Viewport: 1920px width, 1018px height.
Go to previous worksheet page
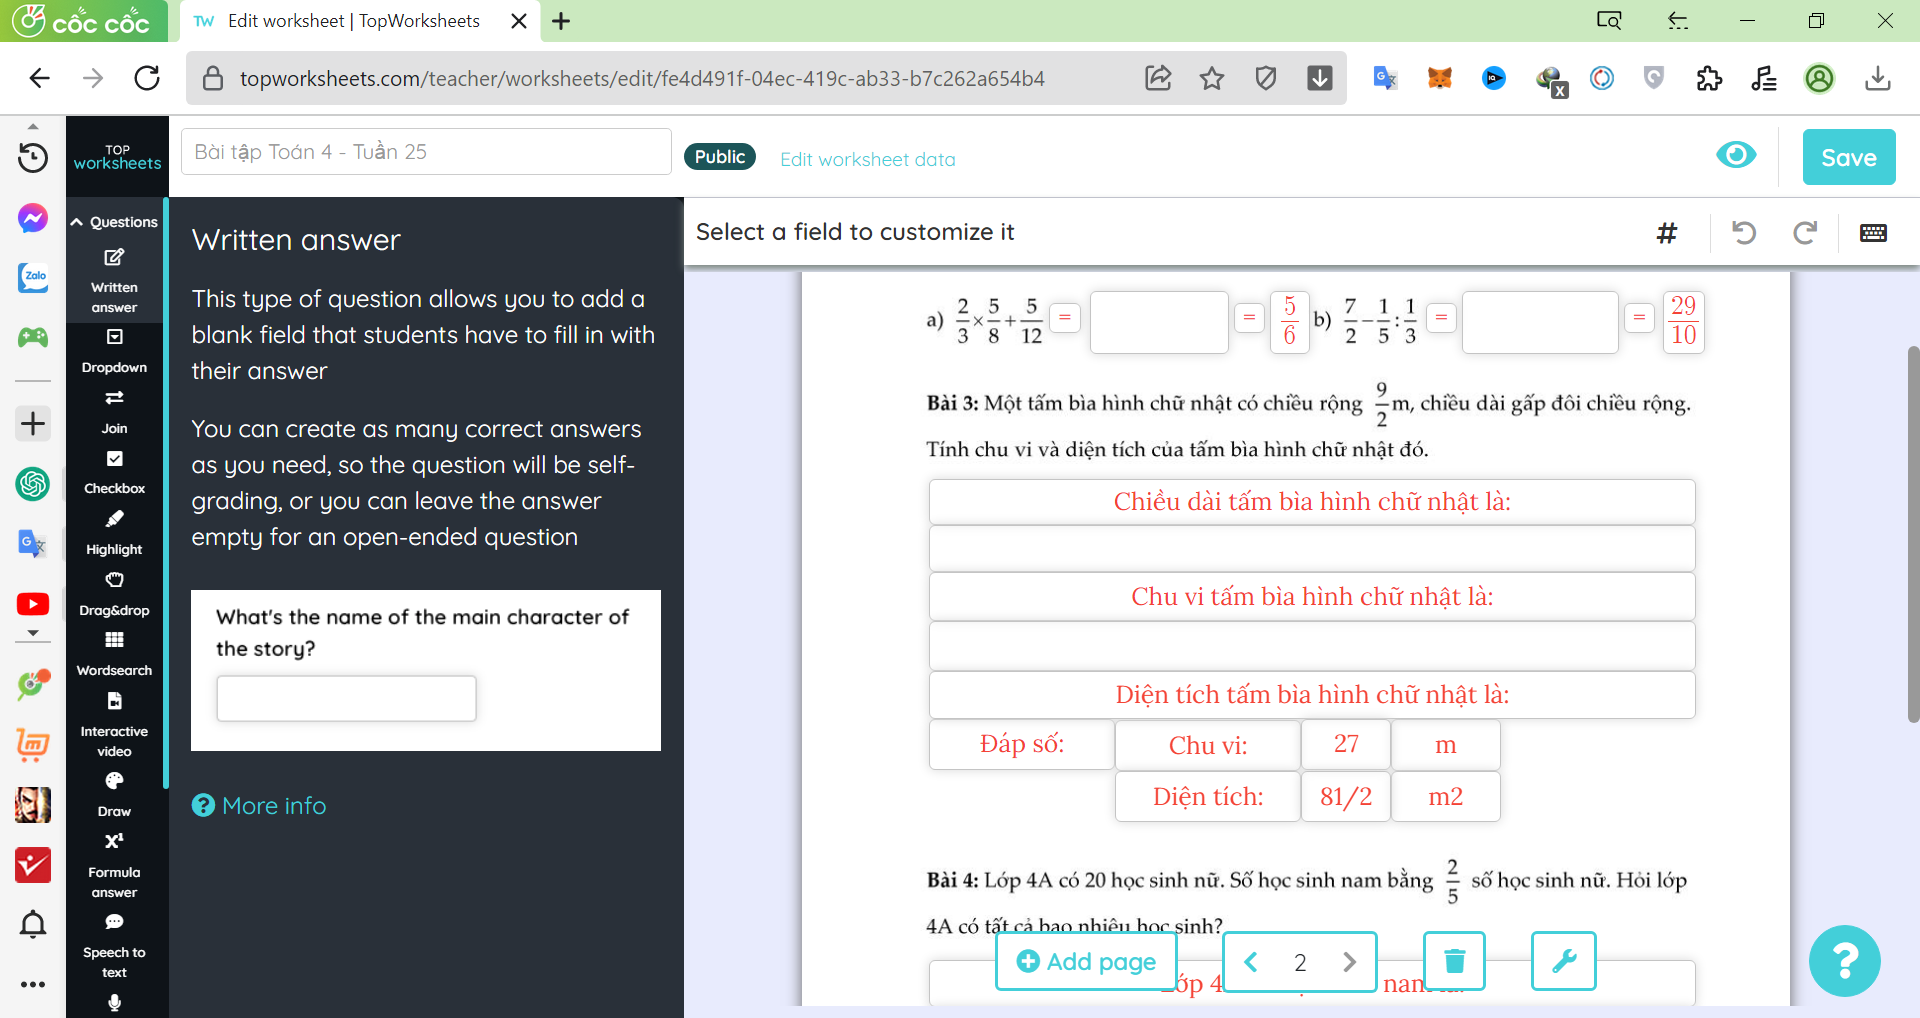1251,962
